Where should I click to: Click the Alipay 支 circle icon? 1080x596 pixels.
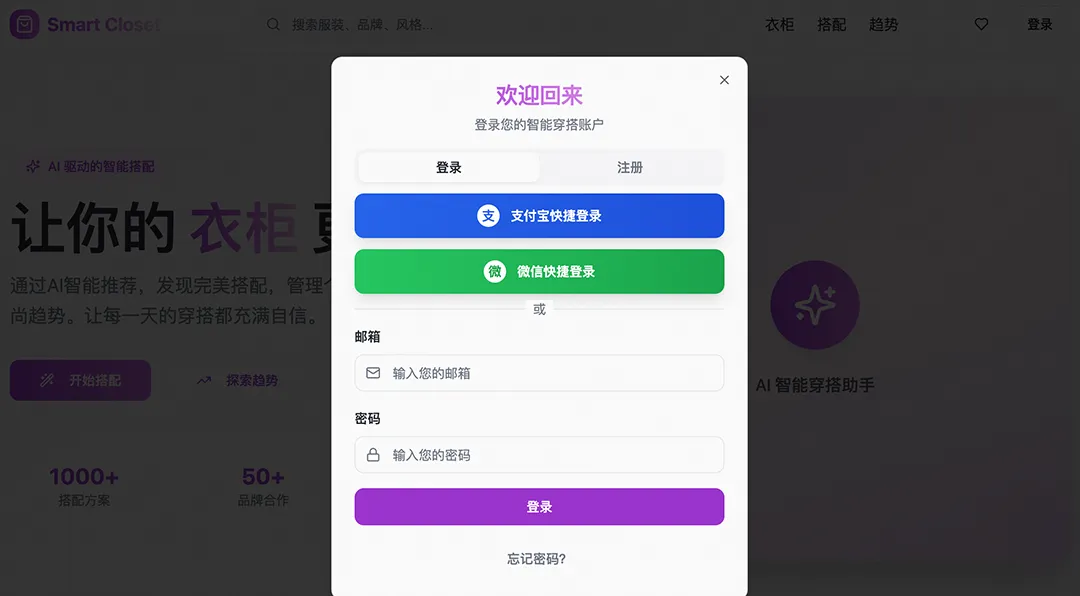488,216
